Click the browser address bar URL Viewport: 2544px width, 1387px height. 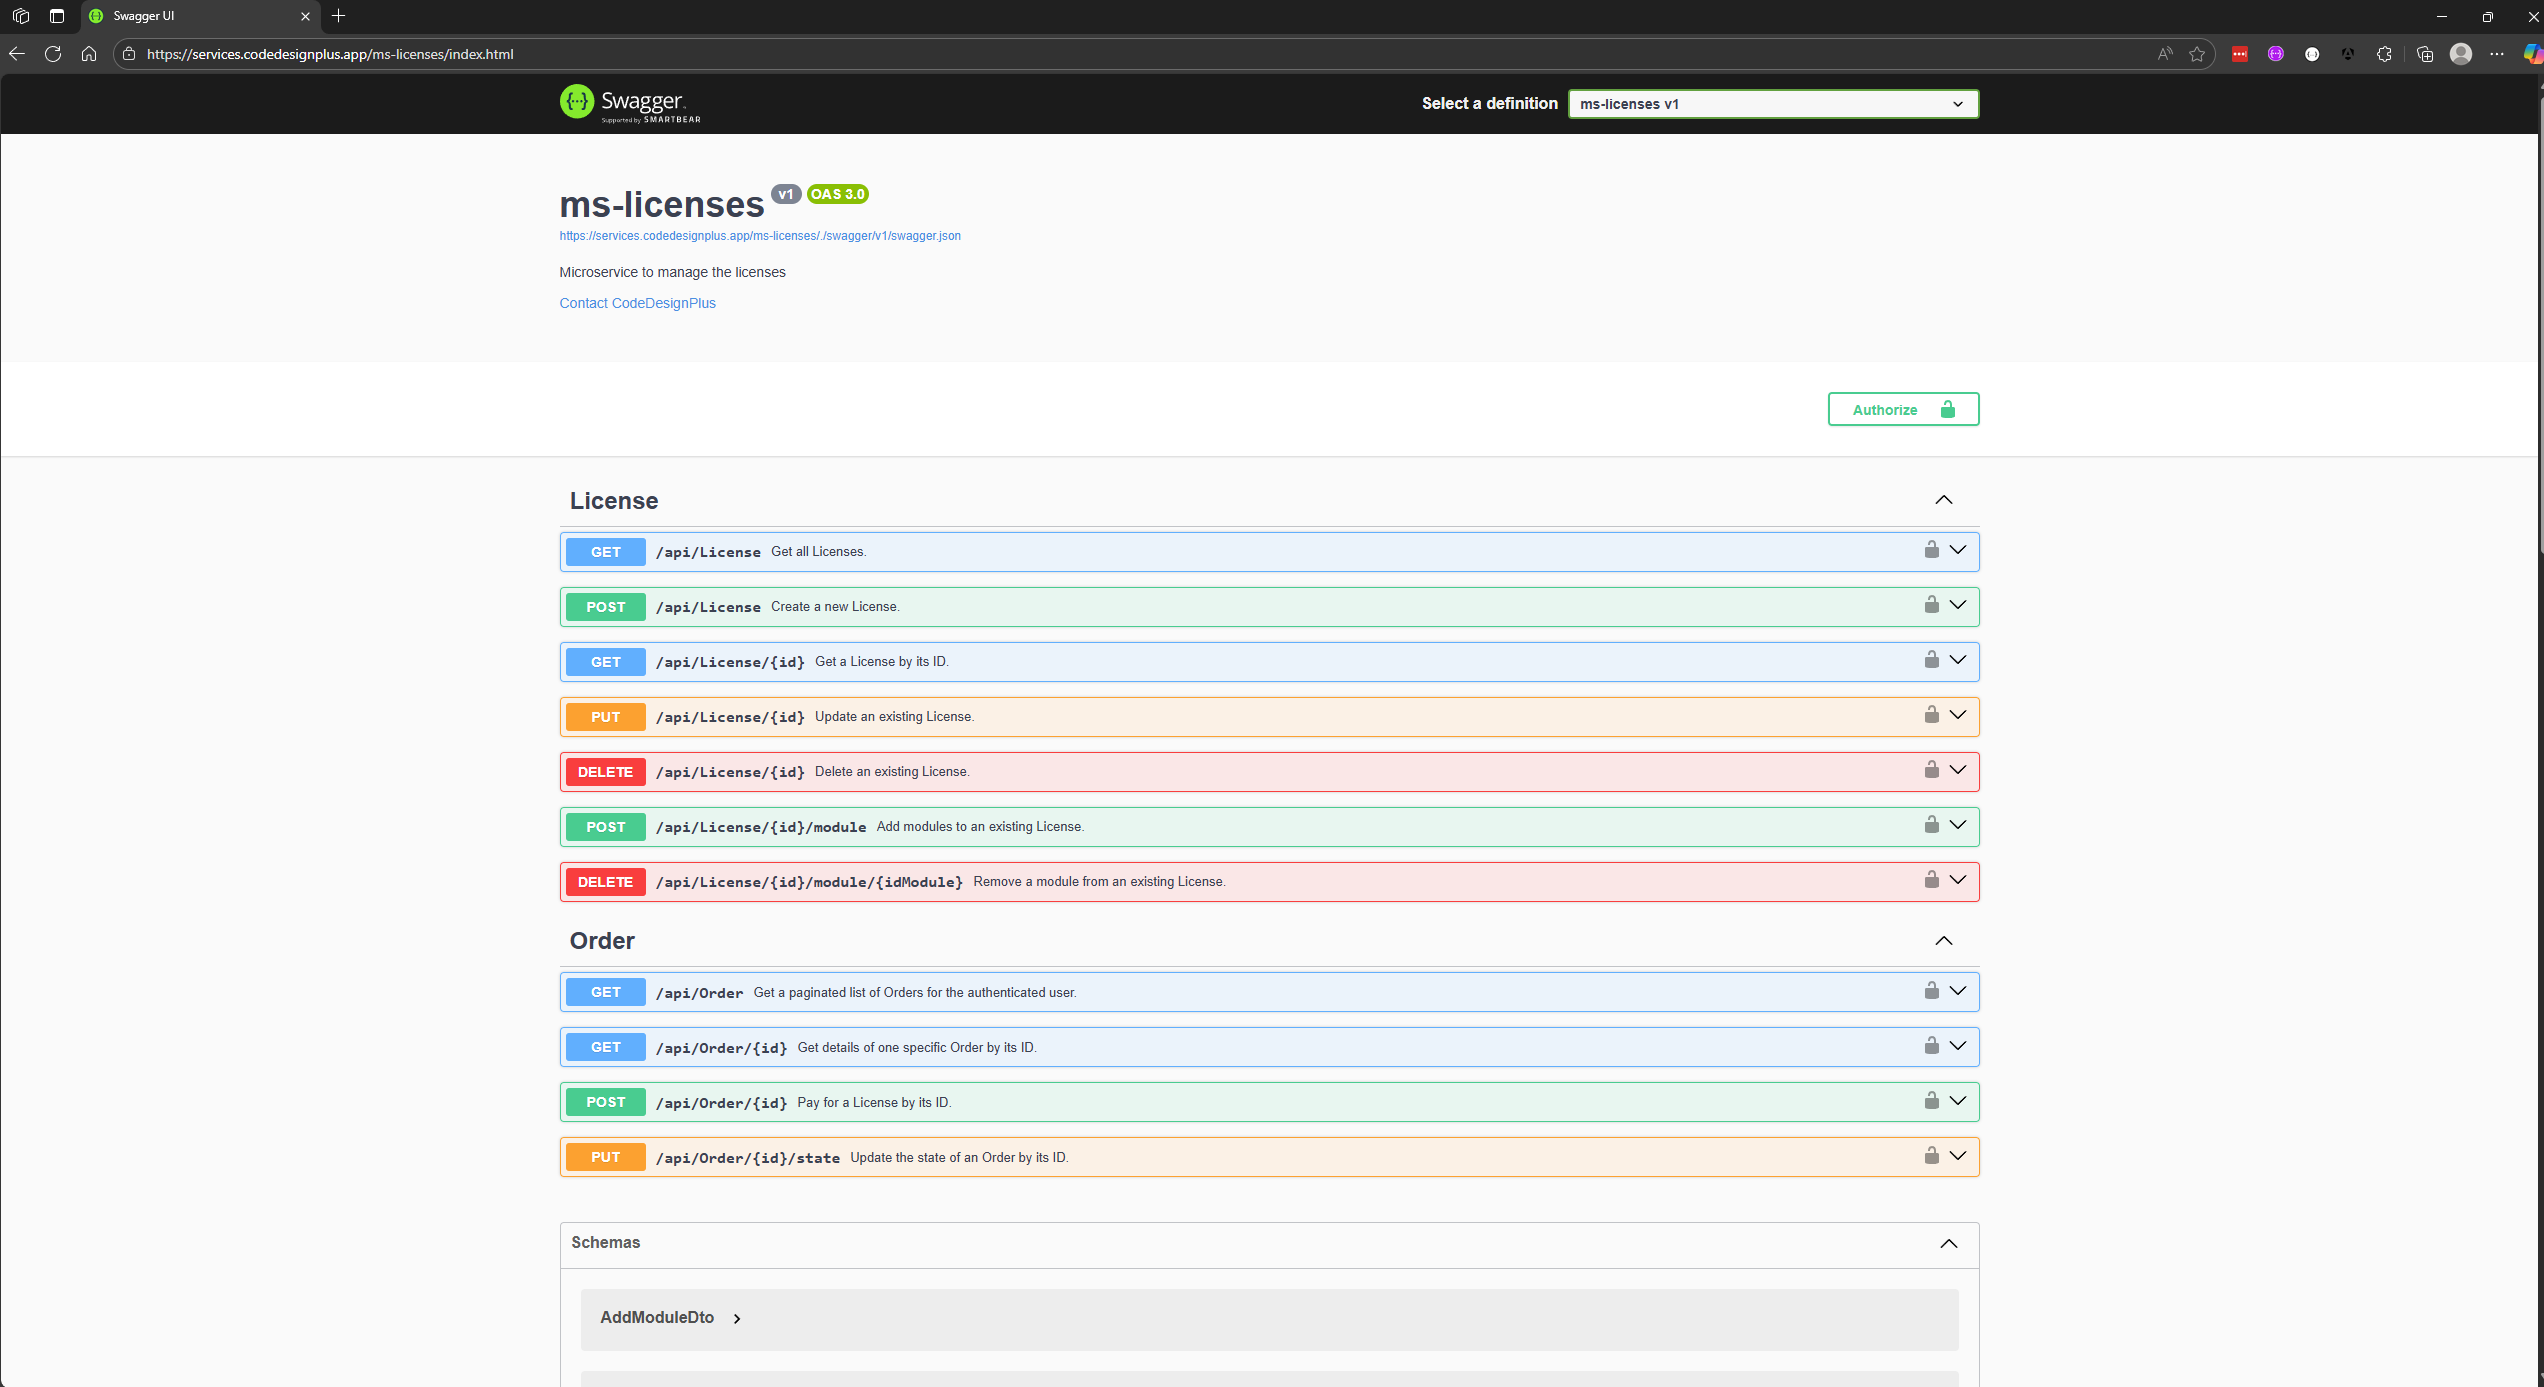[x=330, y=54]
